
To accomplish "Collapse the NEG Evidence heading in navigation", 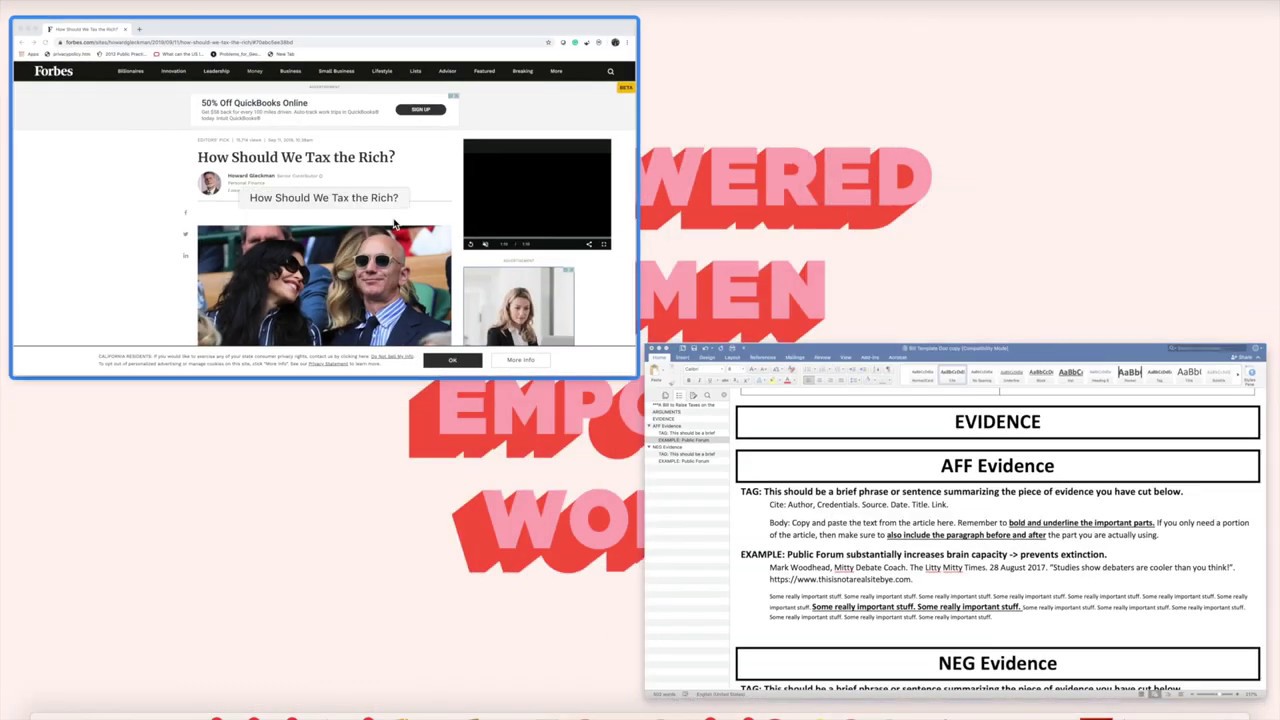I will click(x=650, y=447).
